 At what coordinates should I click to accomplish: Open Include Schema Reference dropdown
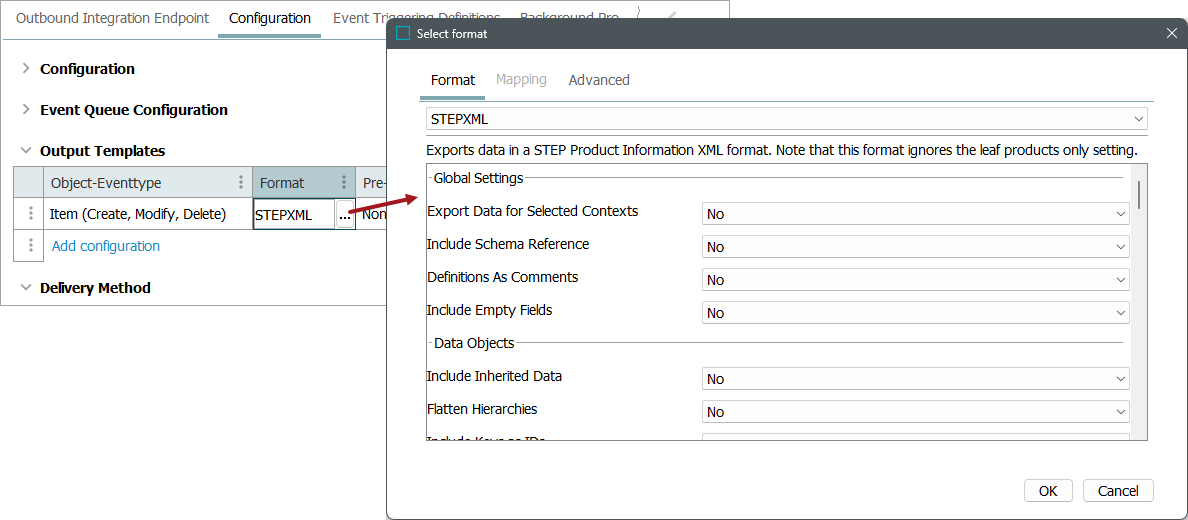(x=915, y=247)
